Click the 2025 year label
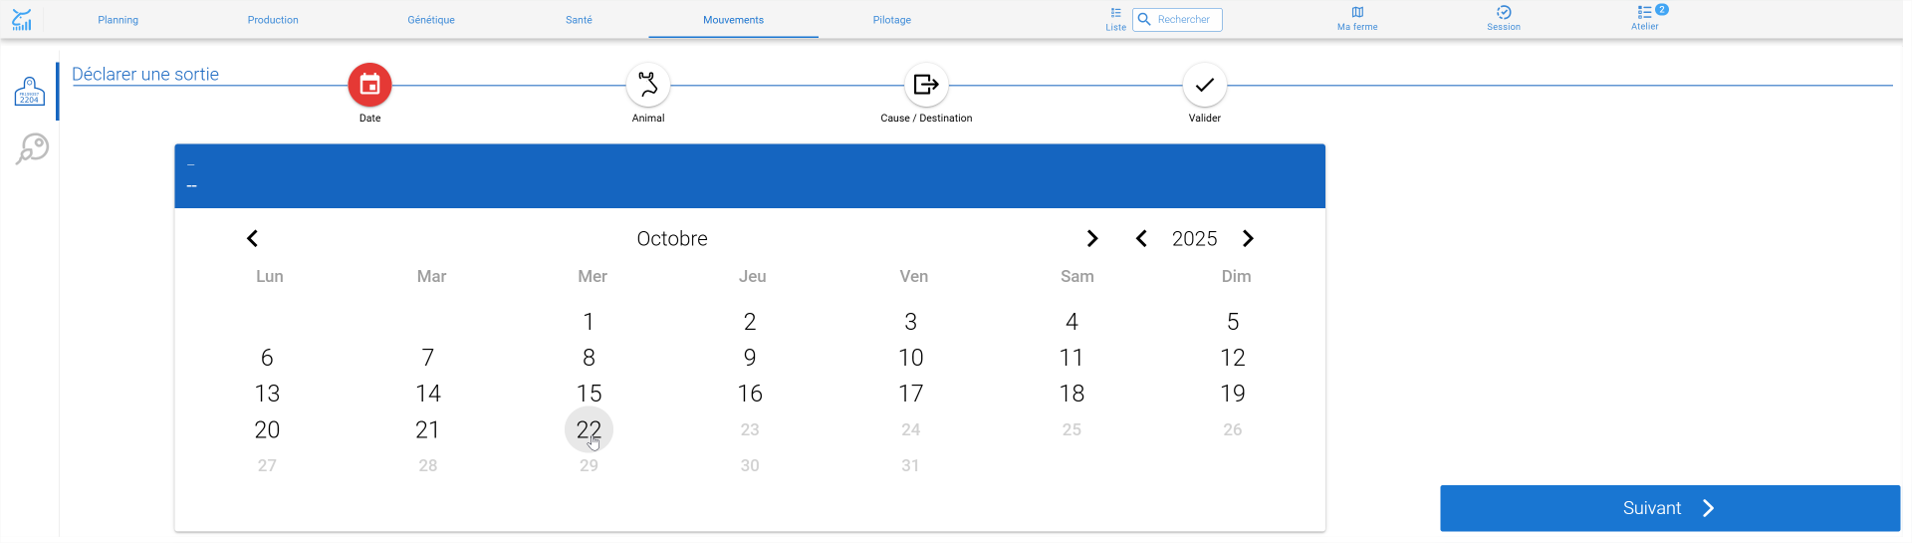Viewport: 1912px width, 543px height. point(1194,238)
